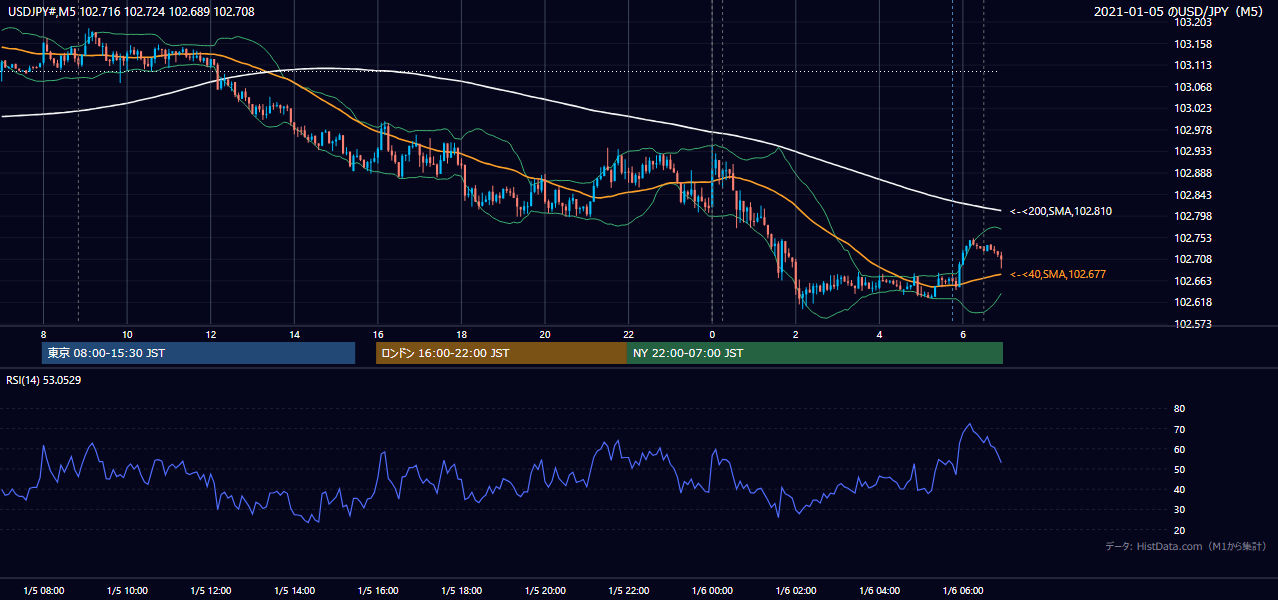The height and width of the screenshot is (600, 1278).
Task: Click the 102.978 price axis label
Action: 1193,130
